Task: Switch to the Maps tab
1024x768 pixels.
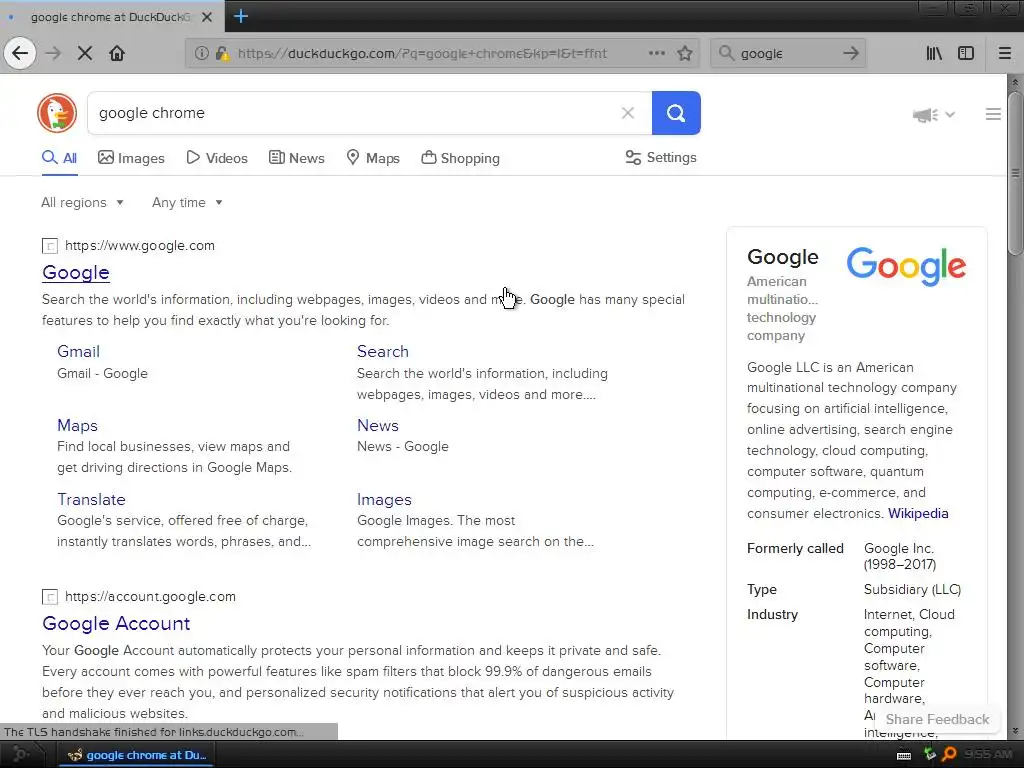Action: point(373,158)
